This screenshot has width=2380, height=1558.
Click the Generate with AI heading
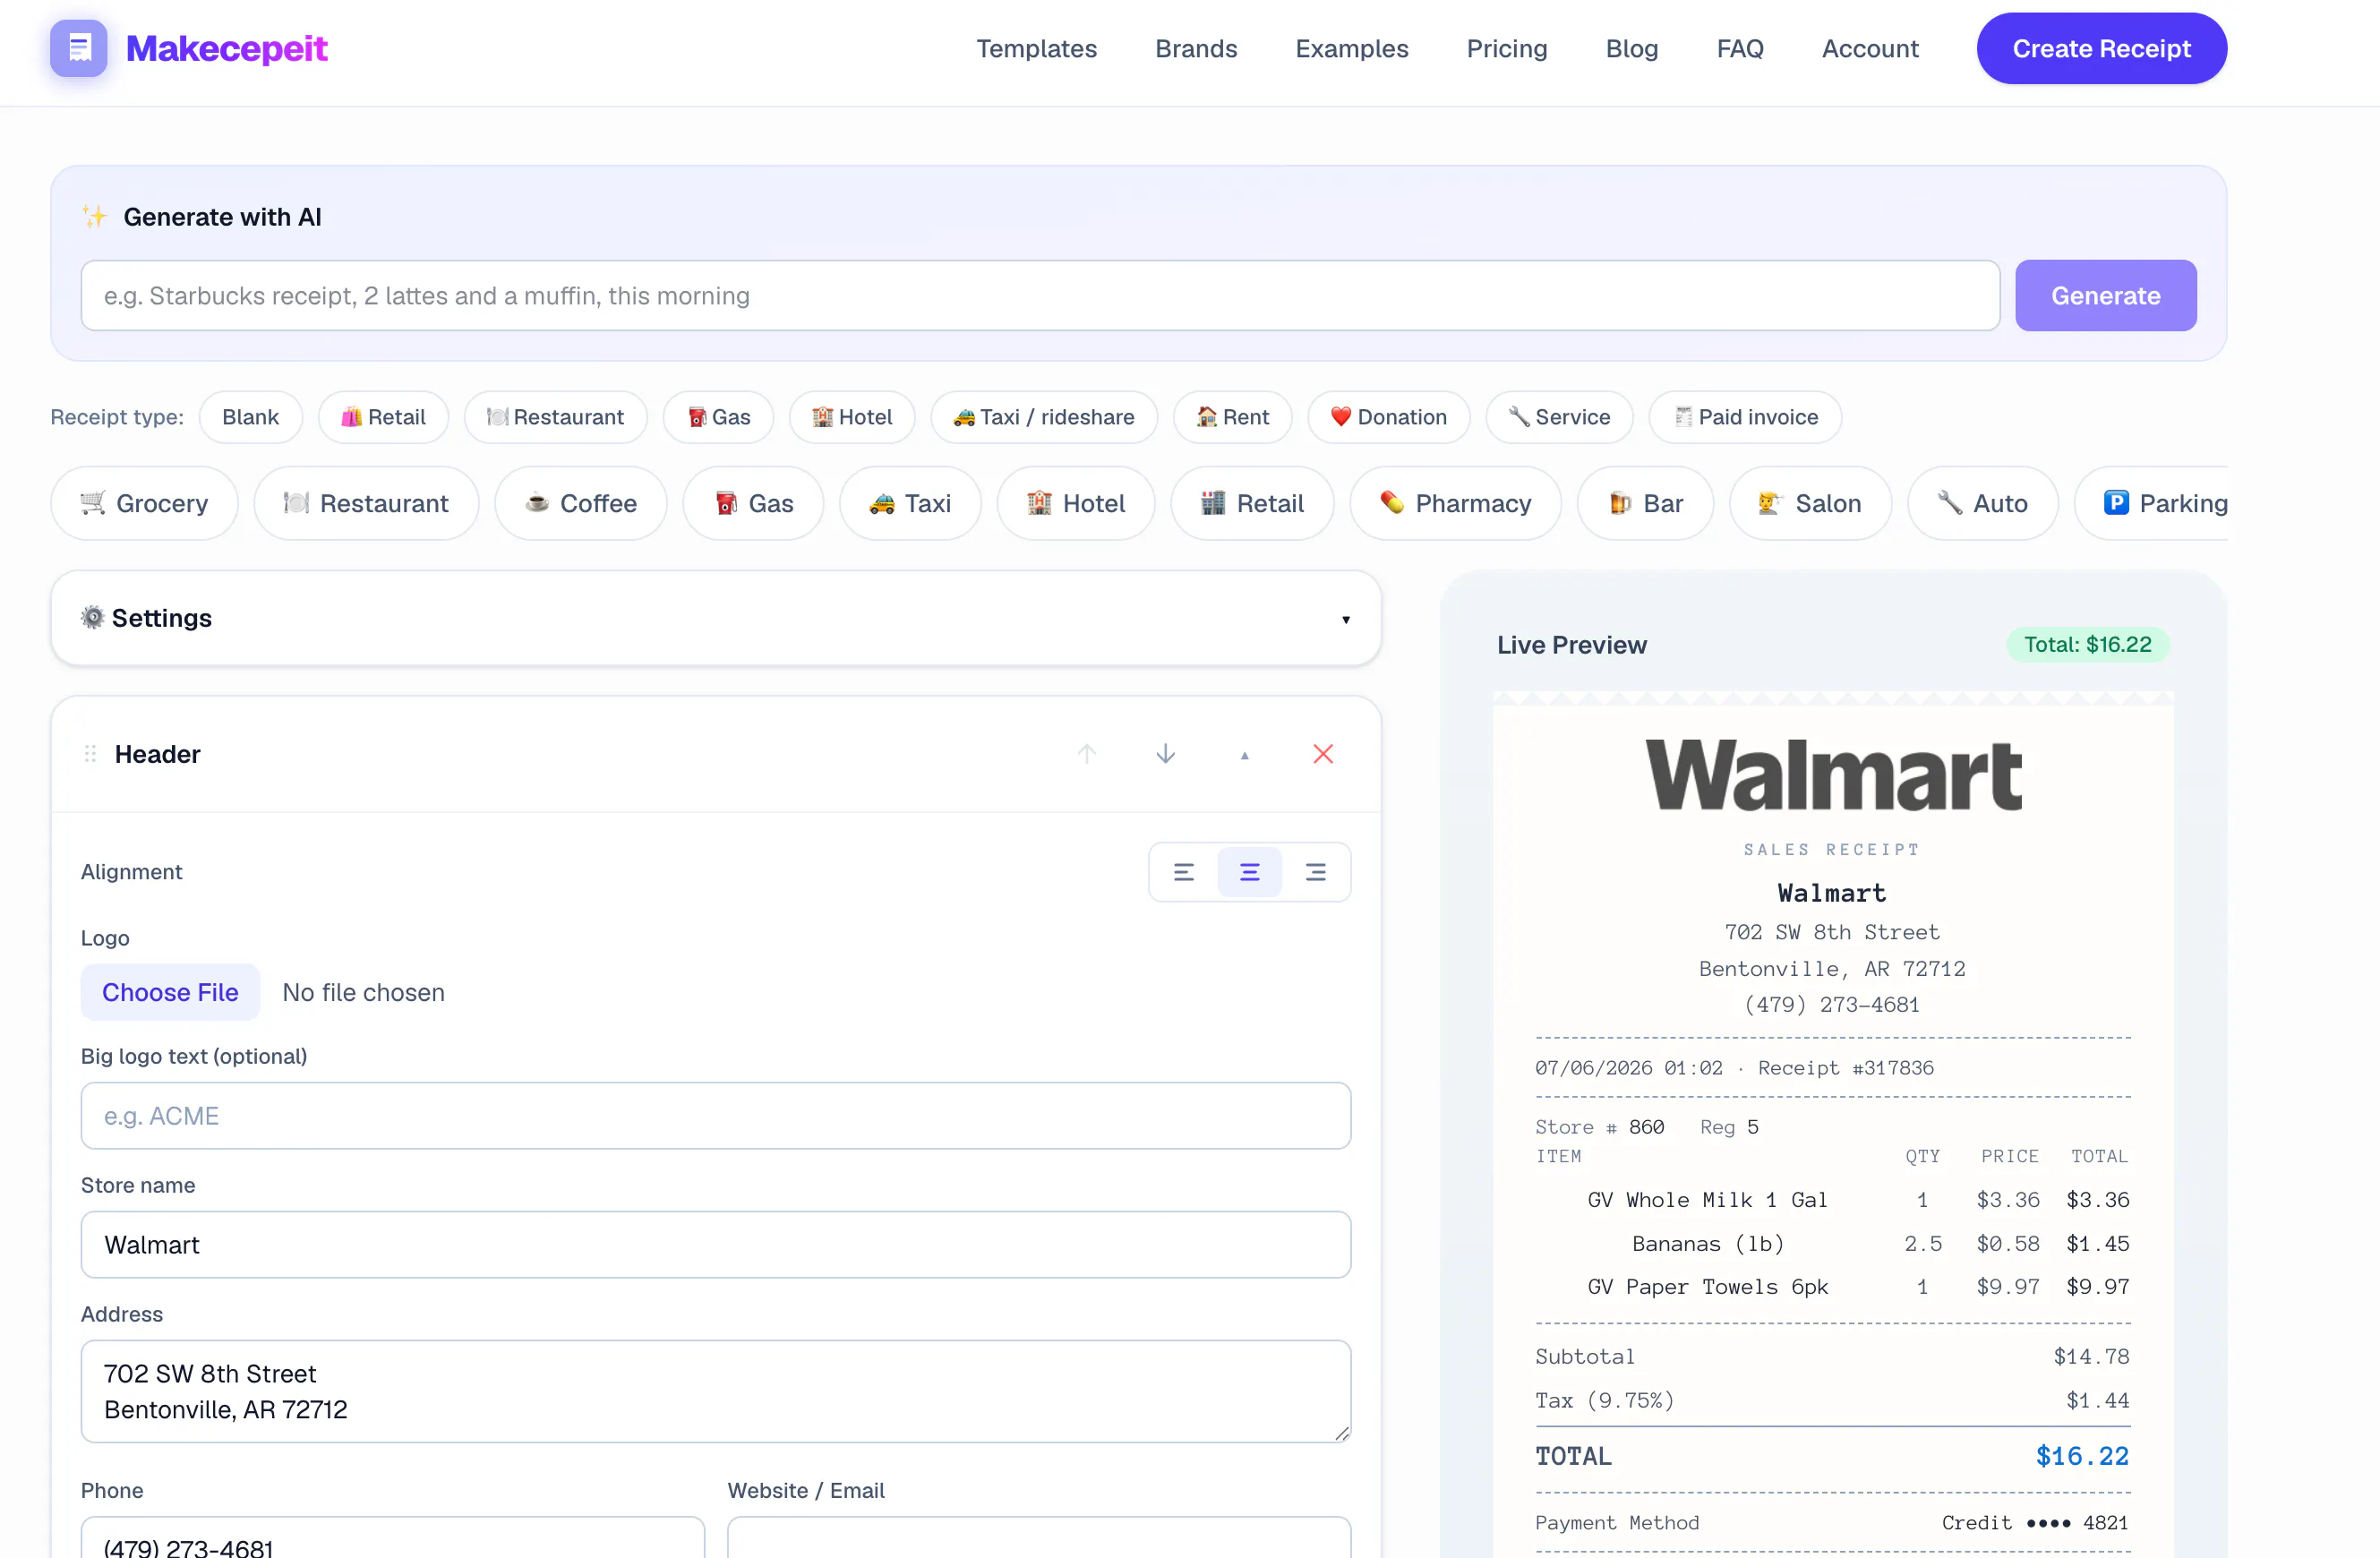click(x=222, y=217)
